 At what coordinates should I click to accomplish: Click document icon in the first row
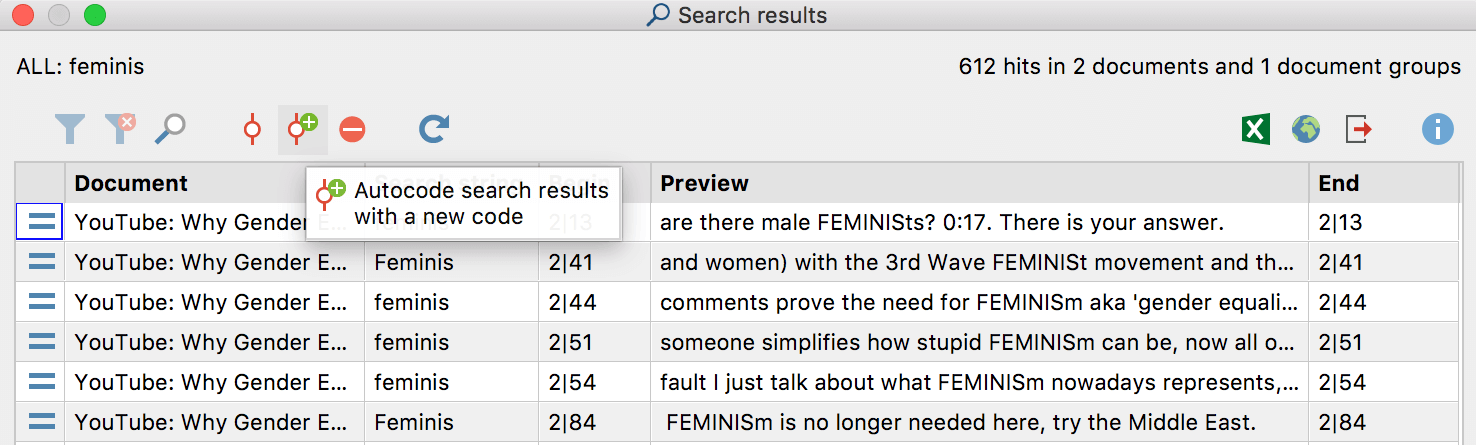pyautogui.click(x=41, y=222)
